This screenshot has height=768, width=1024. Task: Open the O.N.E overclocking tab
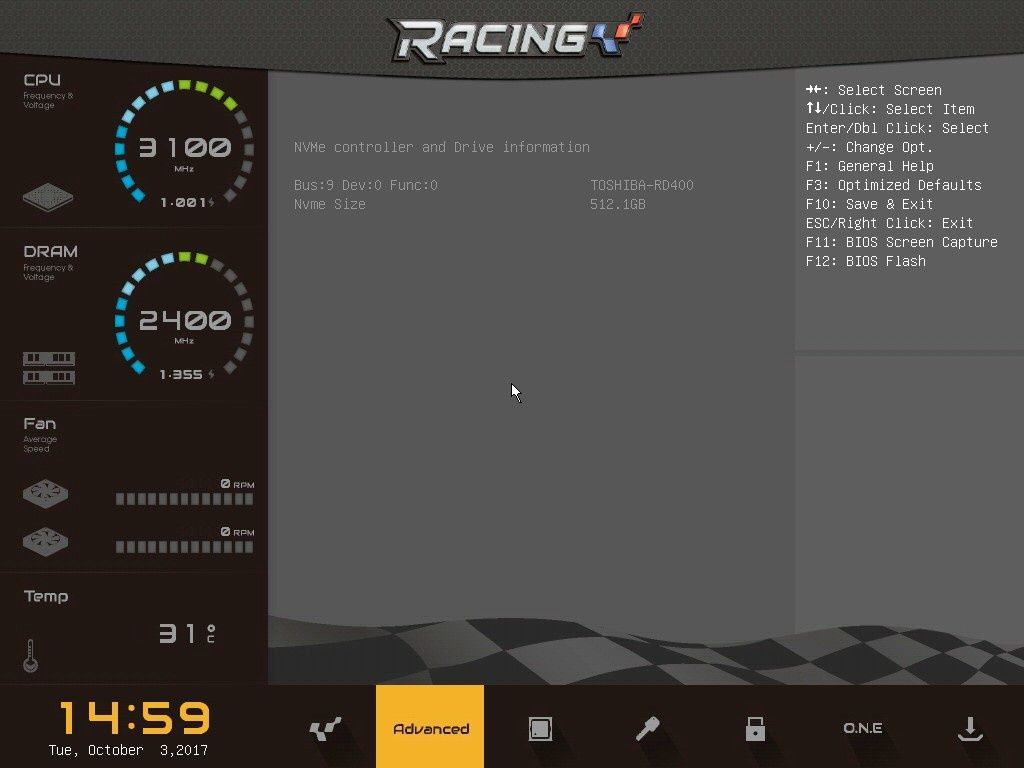click(863, 728)
